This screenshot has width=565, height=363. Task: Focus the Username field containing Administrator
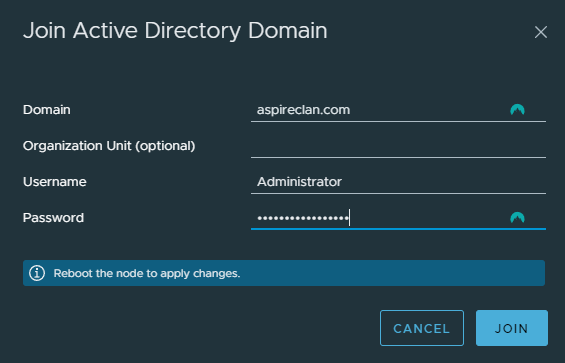click(398, 182)
